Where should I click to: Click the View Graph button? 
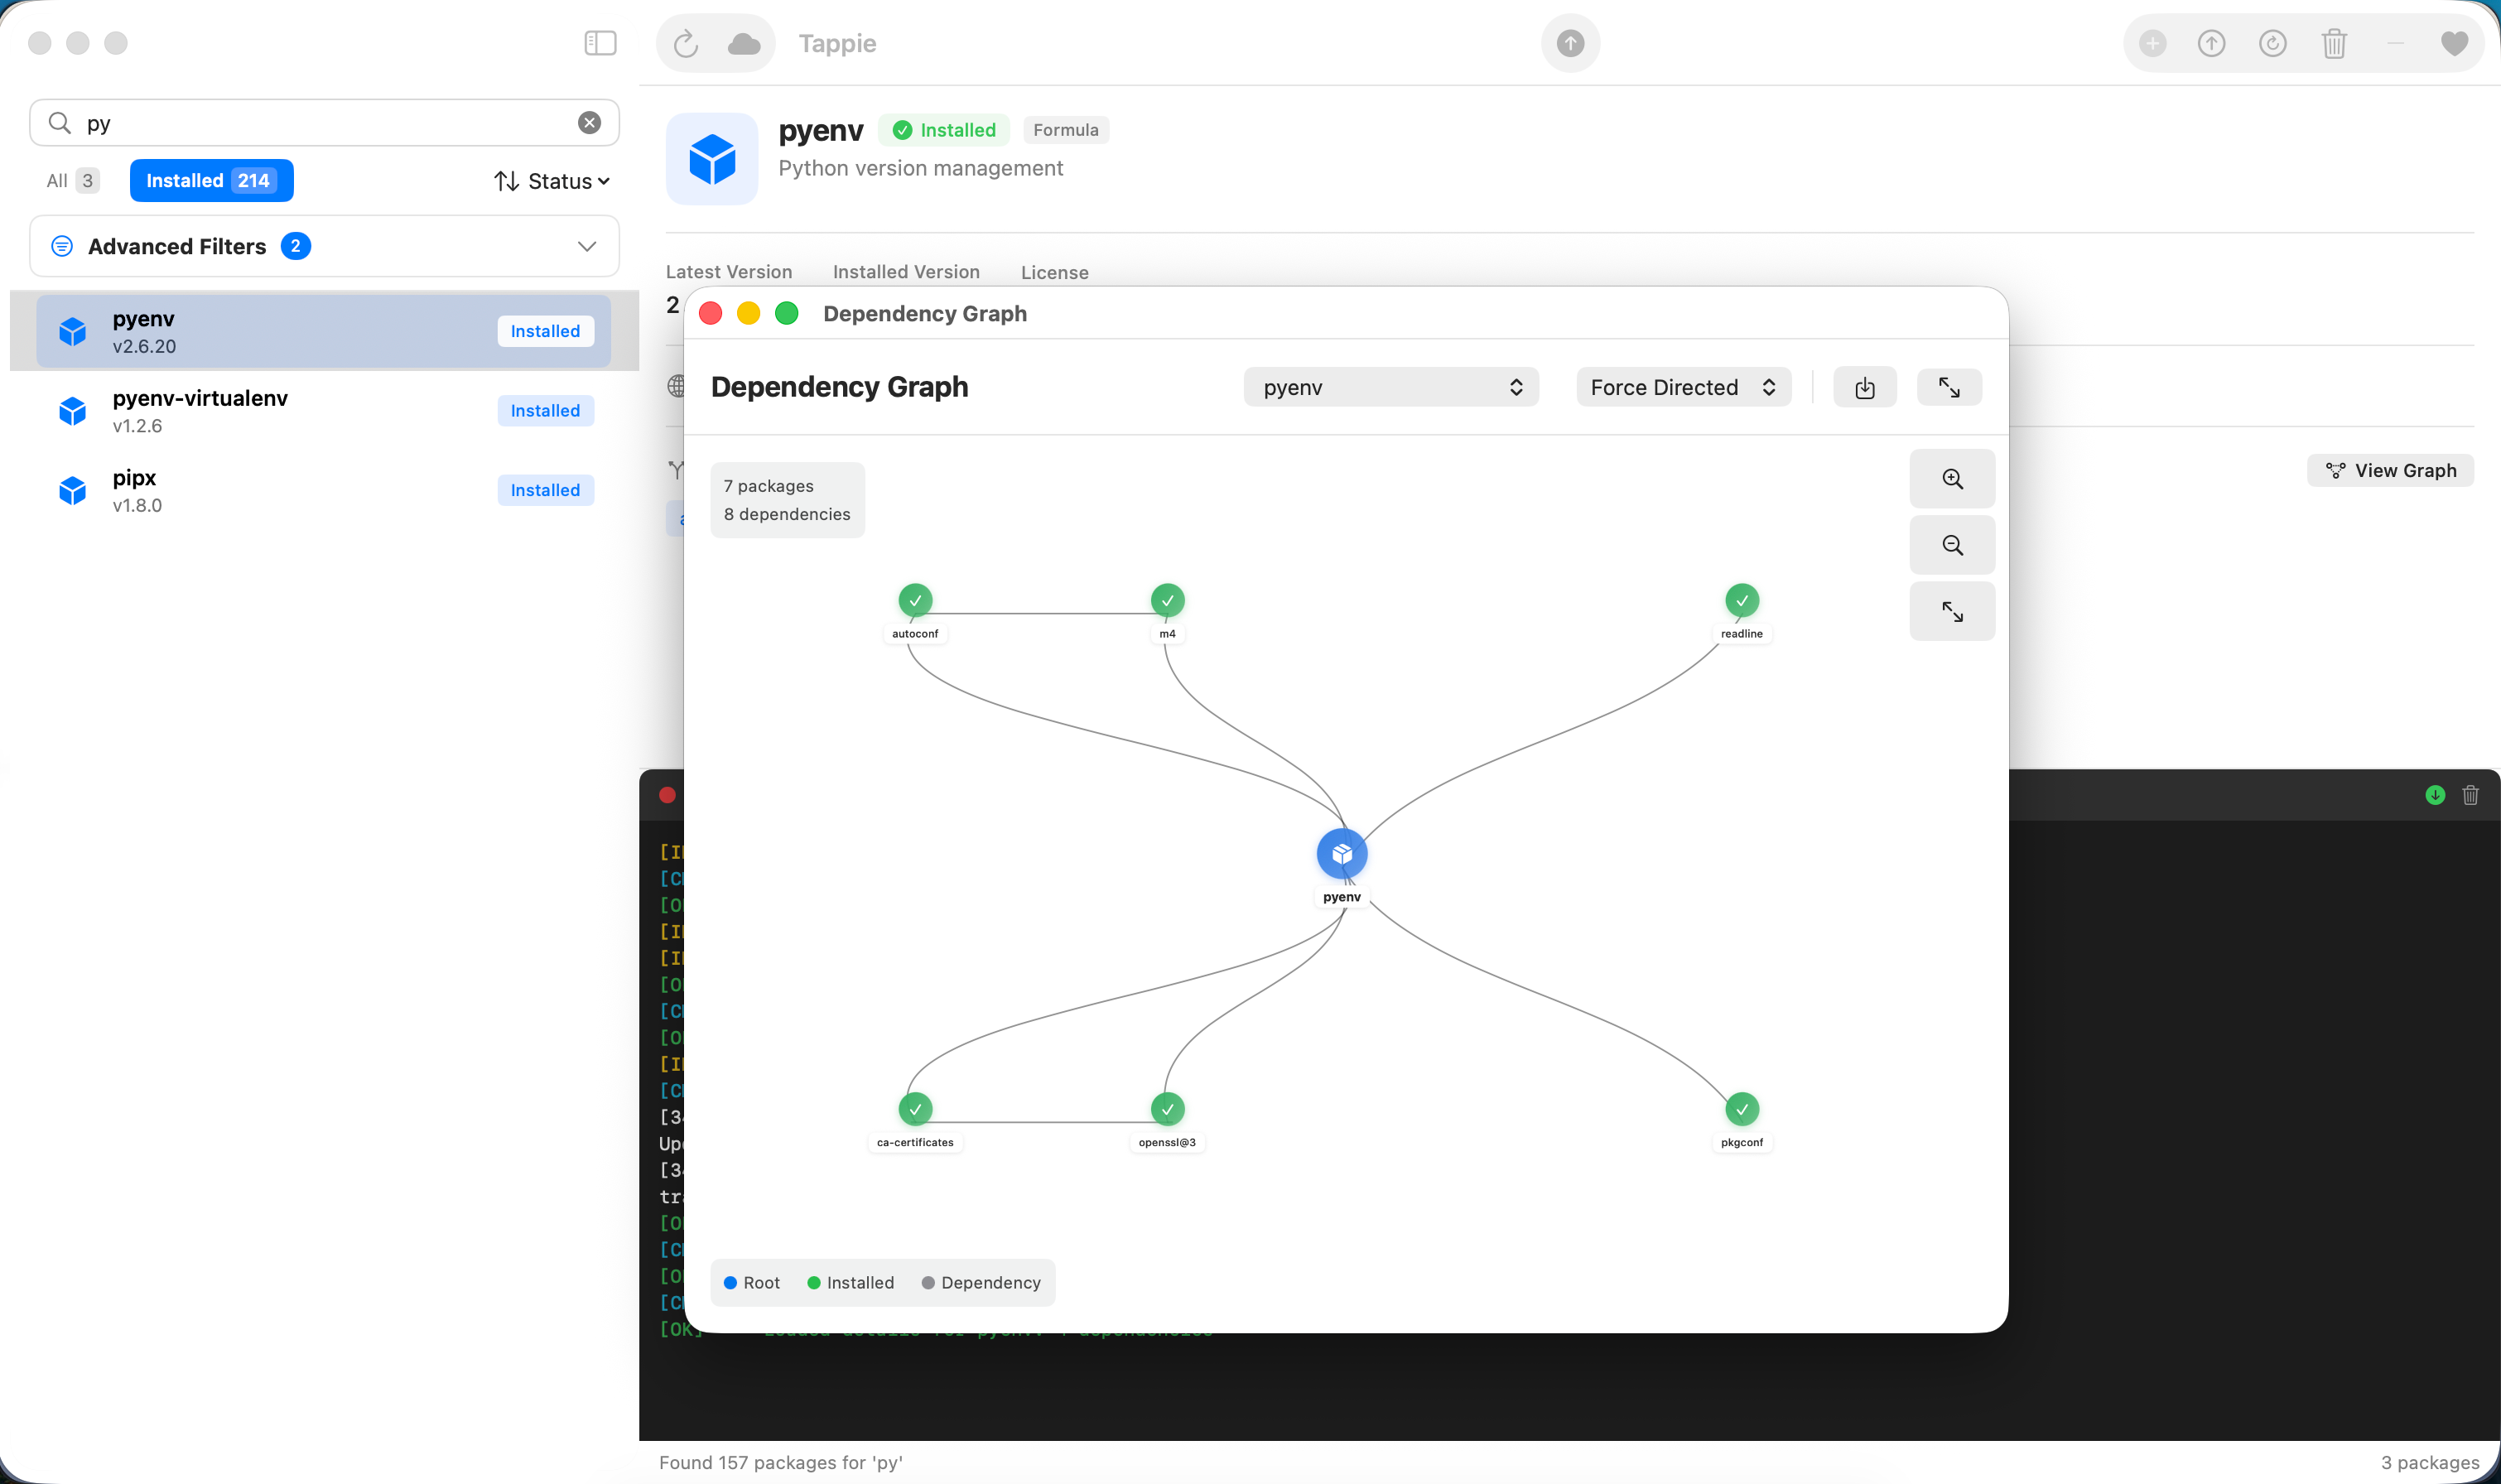coord(2389,470)
